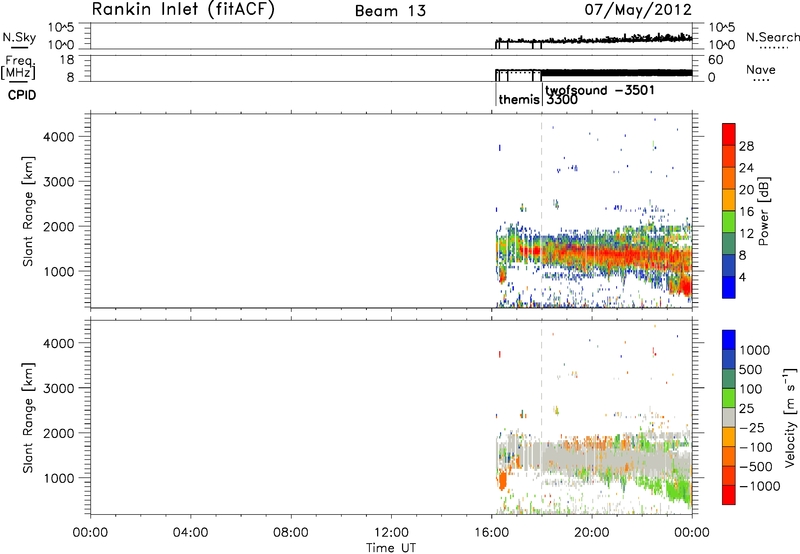
Task: Click the "N.Sky" legend label
Action: (19, 37)
